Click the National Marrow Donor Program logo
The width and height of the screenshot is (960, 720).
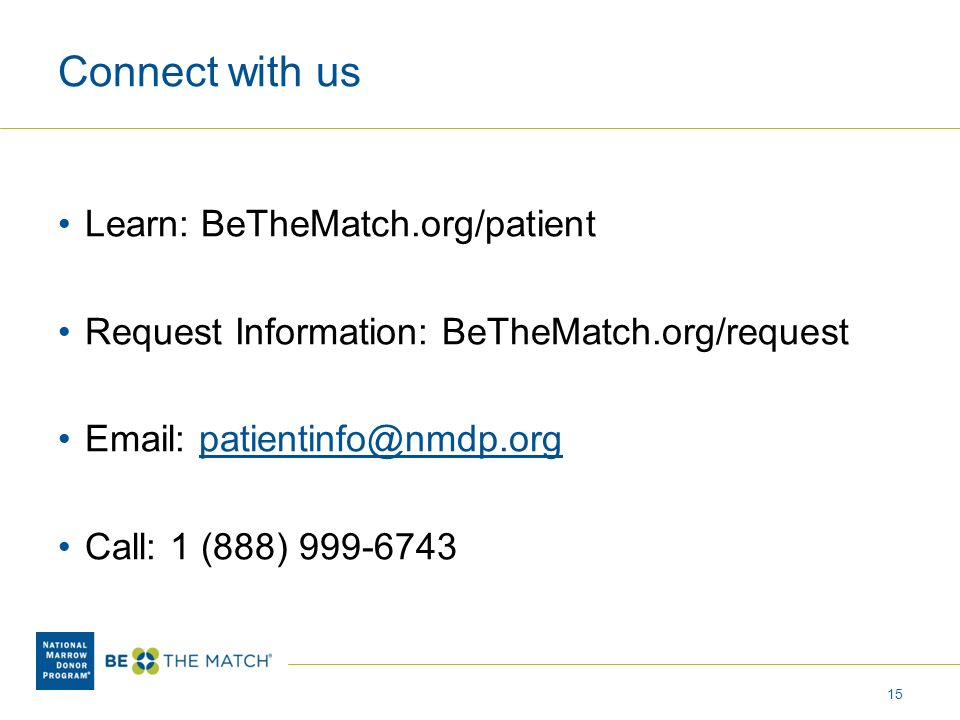click(x=65, y=661)
